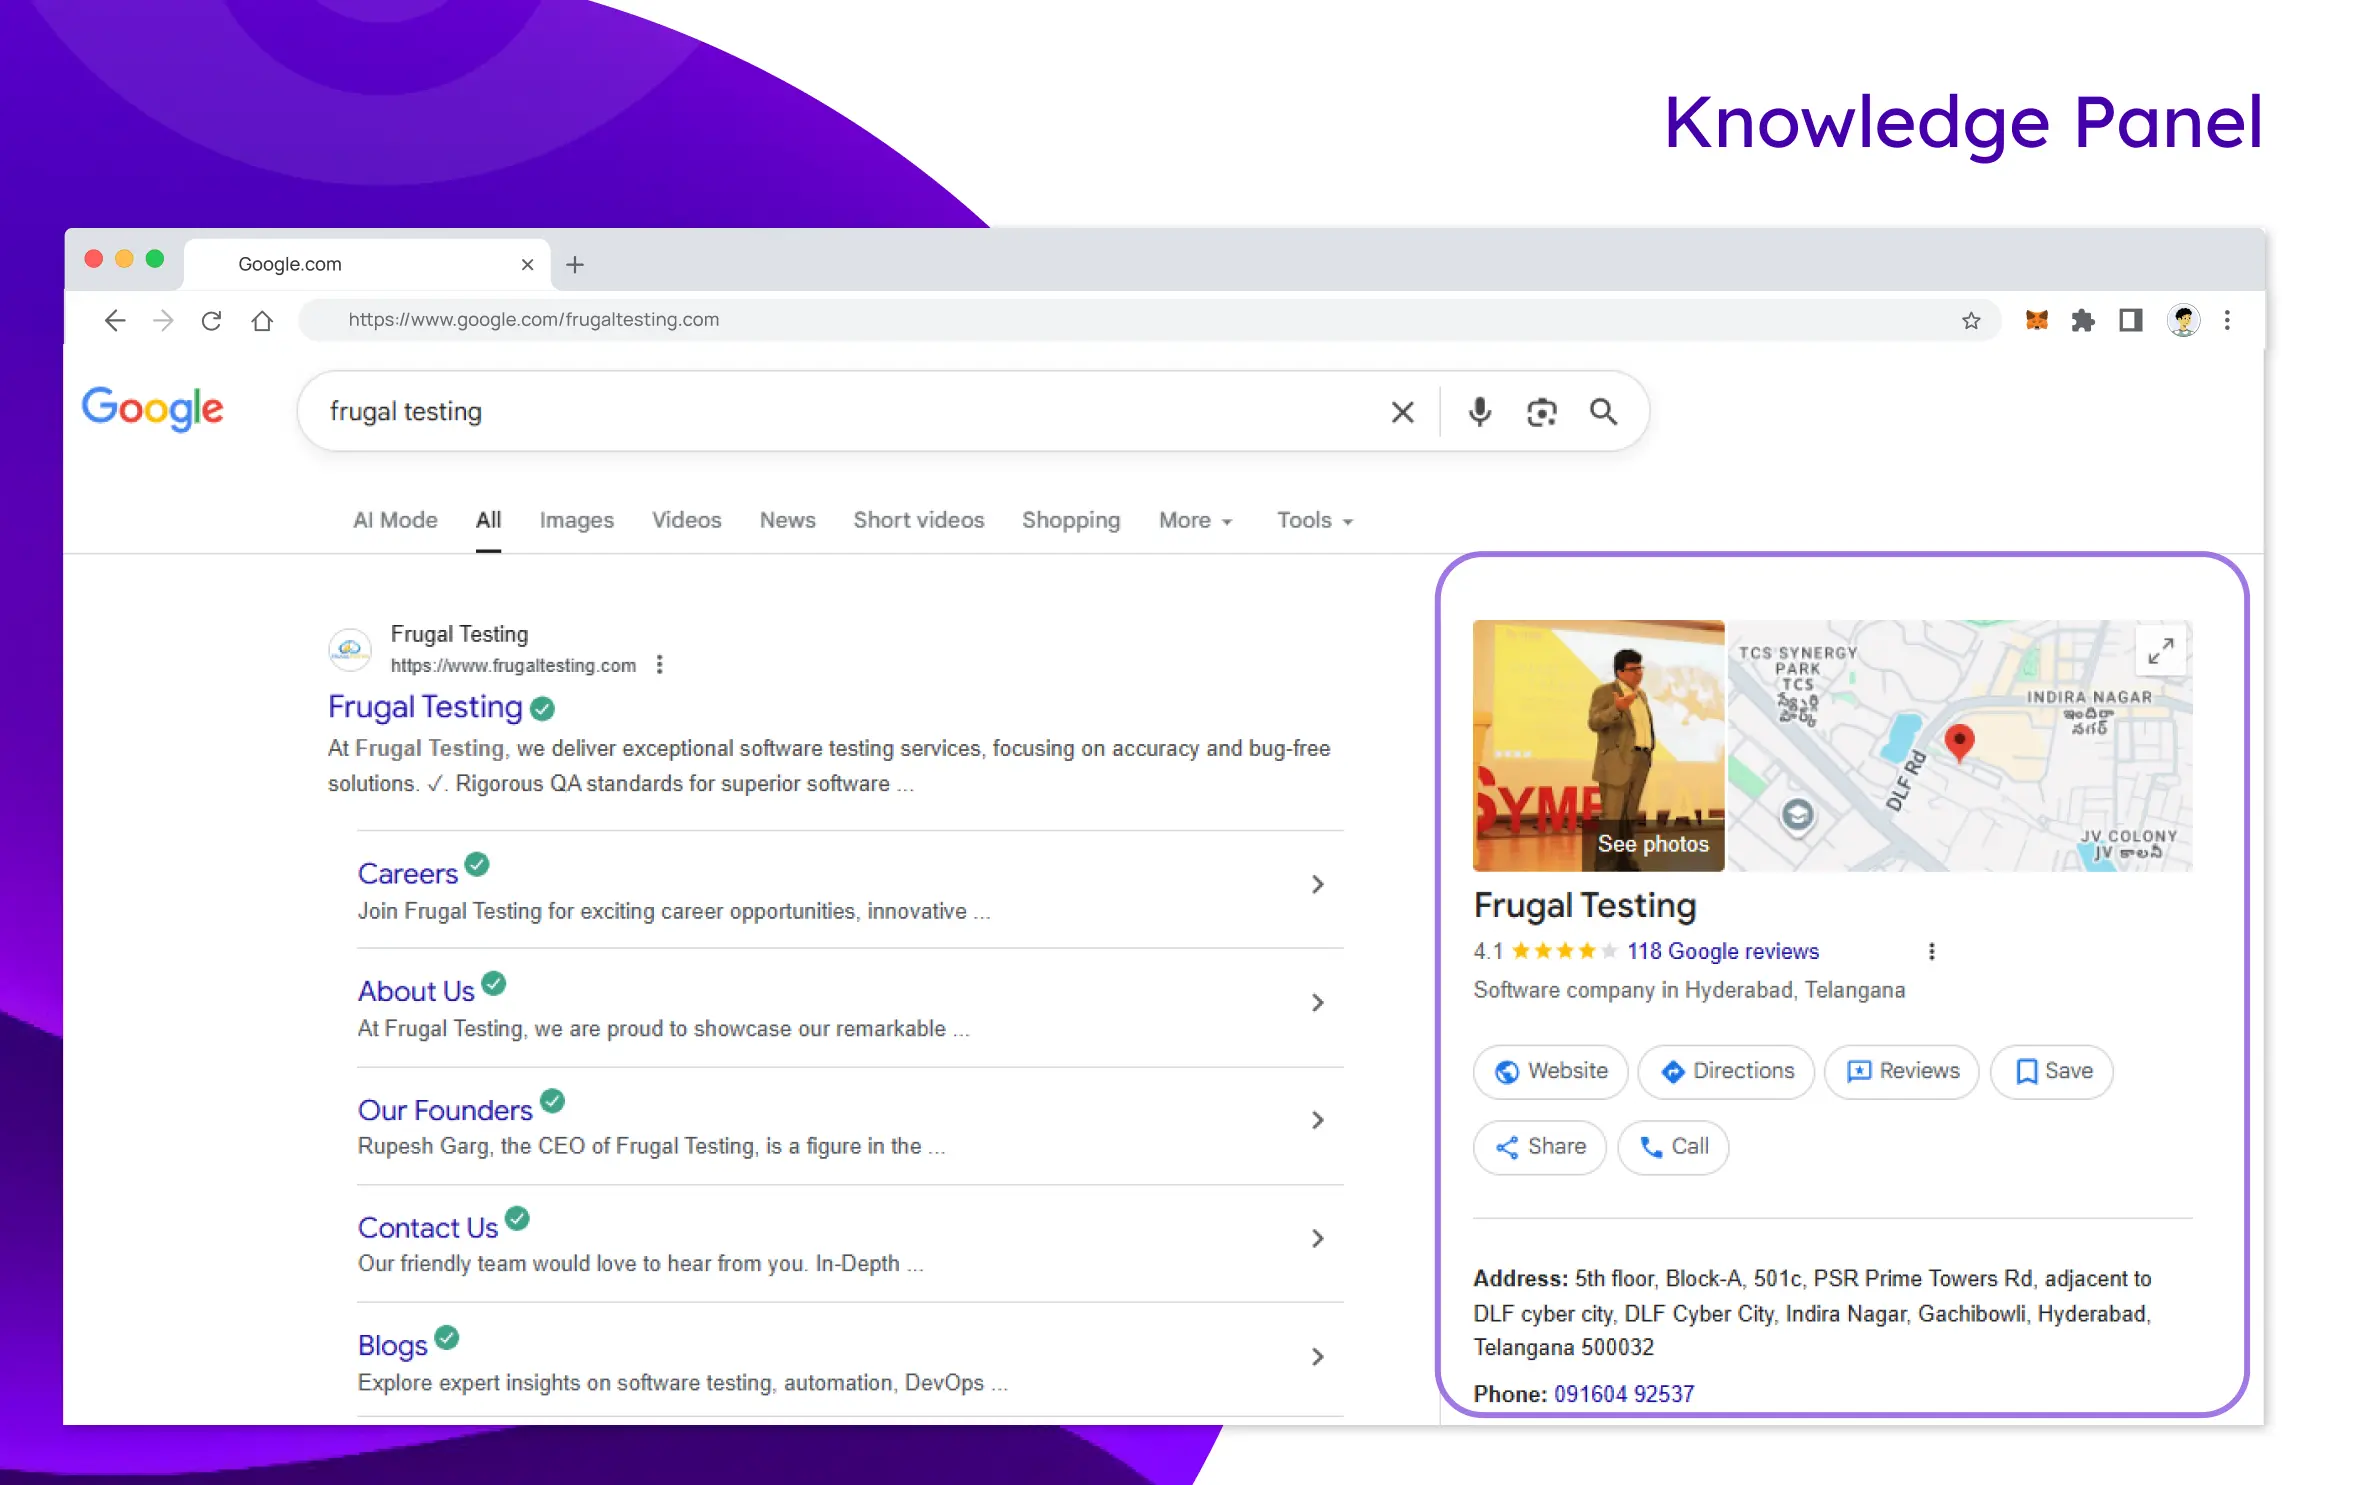Screen dimensions: 2361x1485
Task: Open the browser home page icon
Action: click(x=262, y=320)
